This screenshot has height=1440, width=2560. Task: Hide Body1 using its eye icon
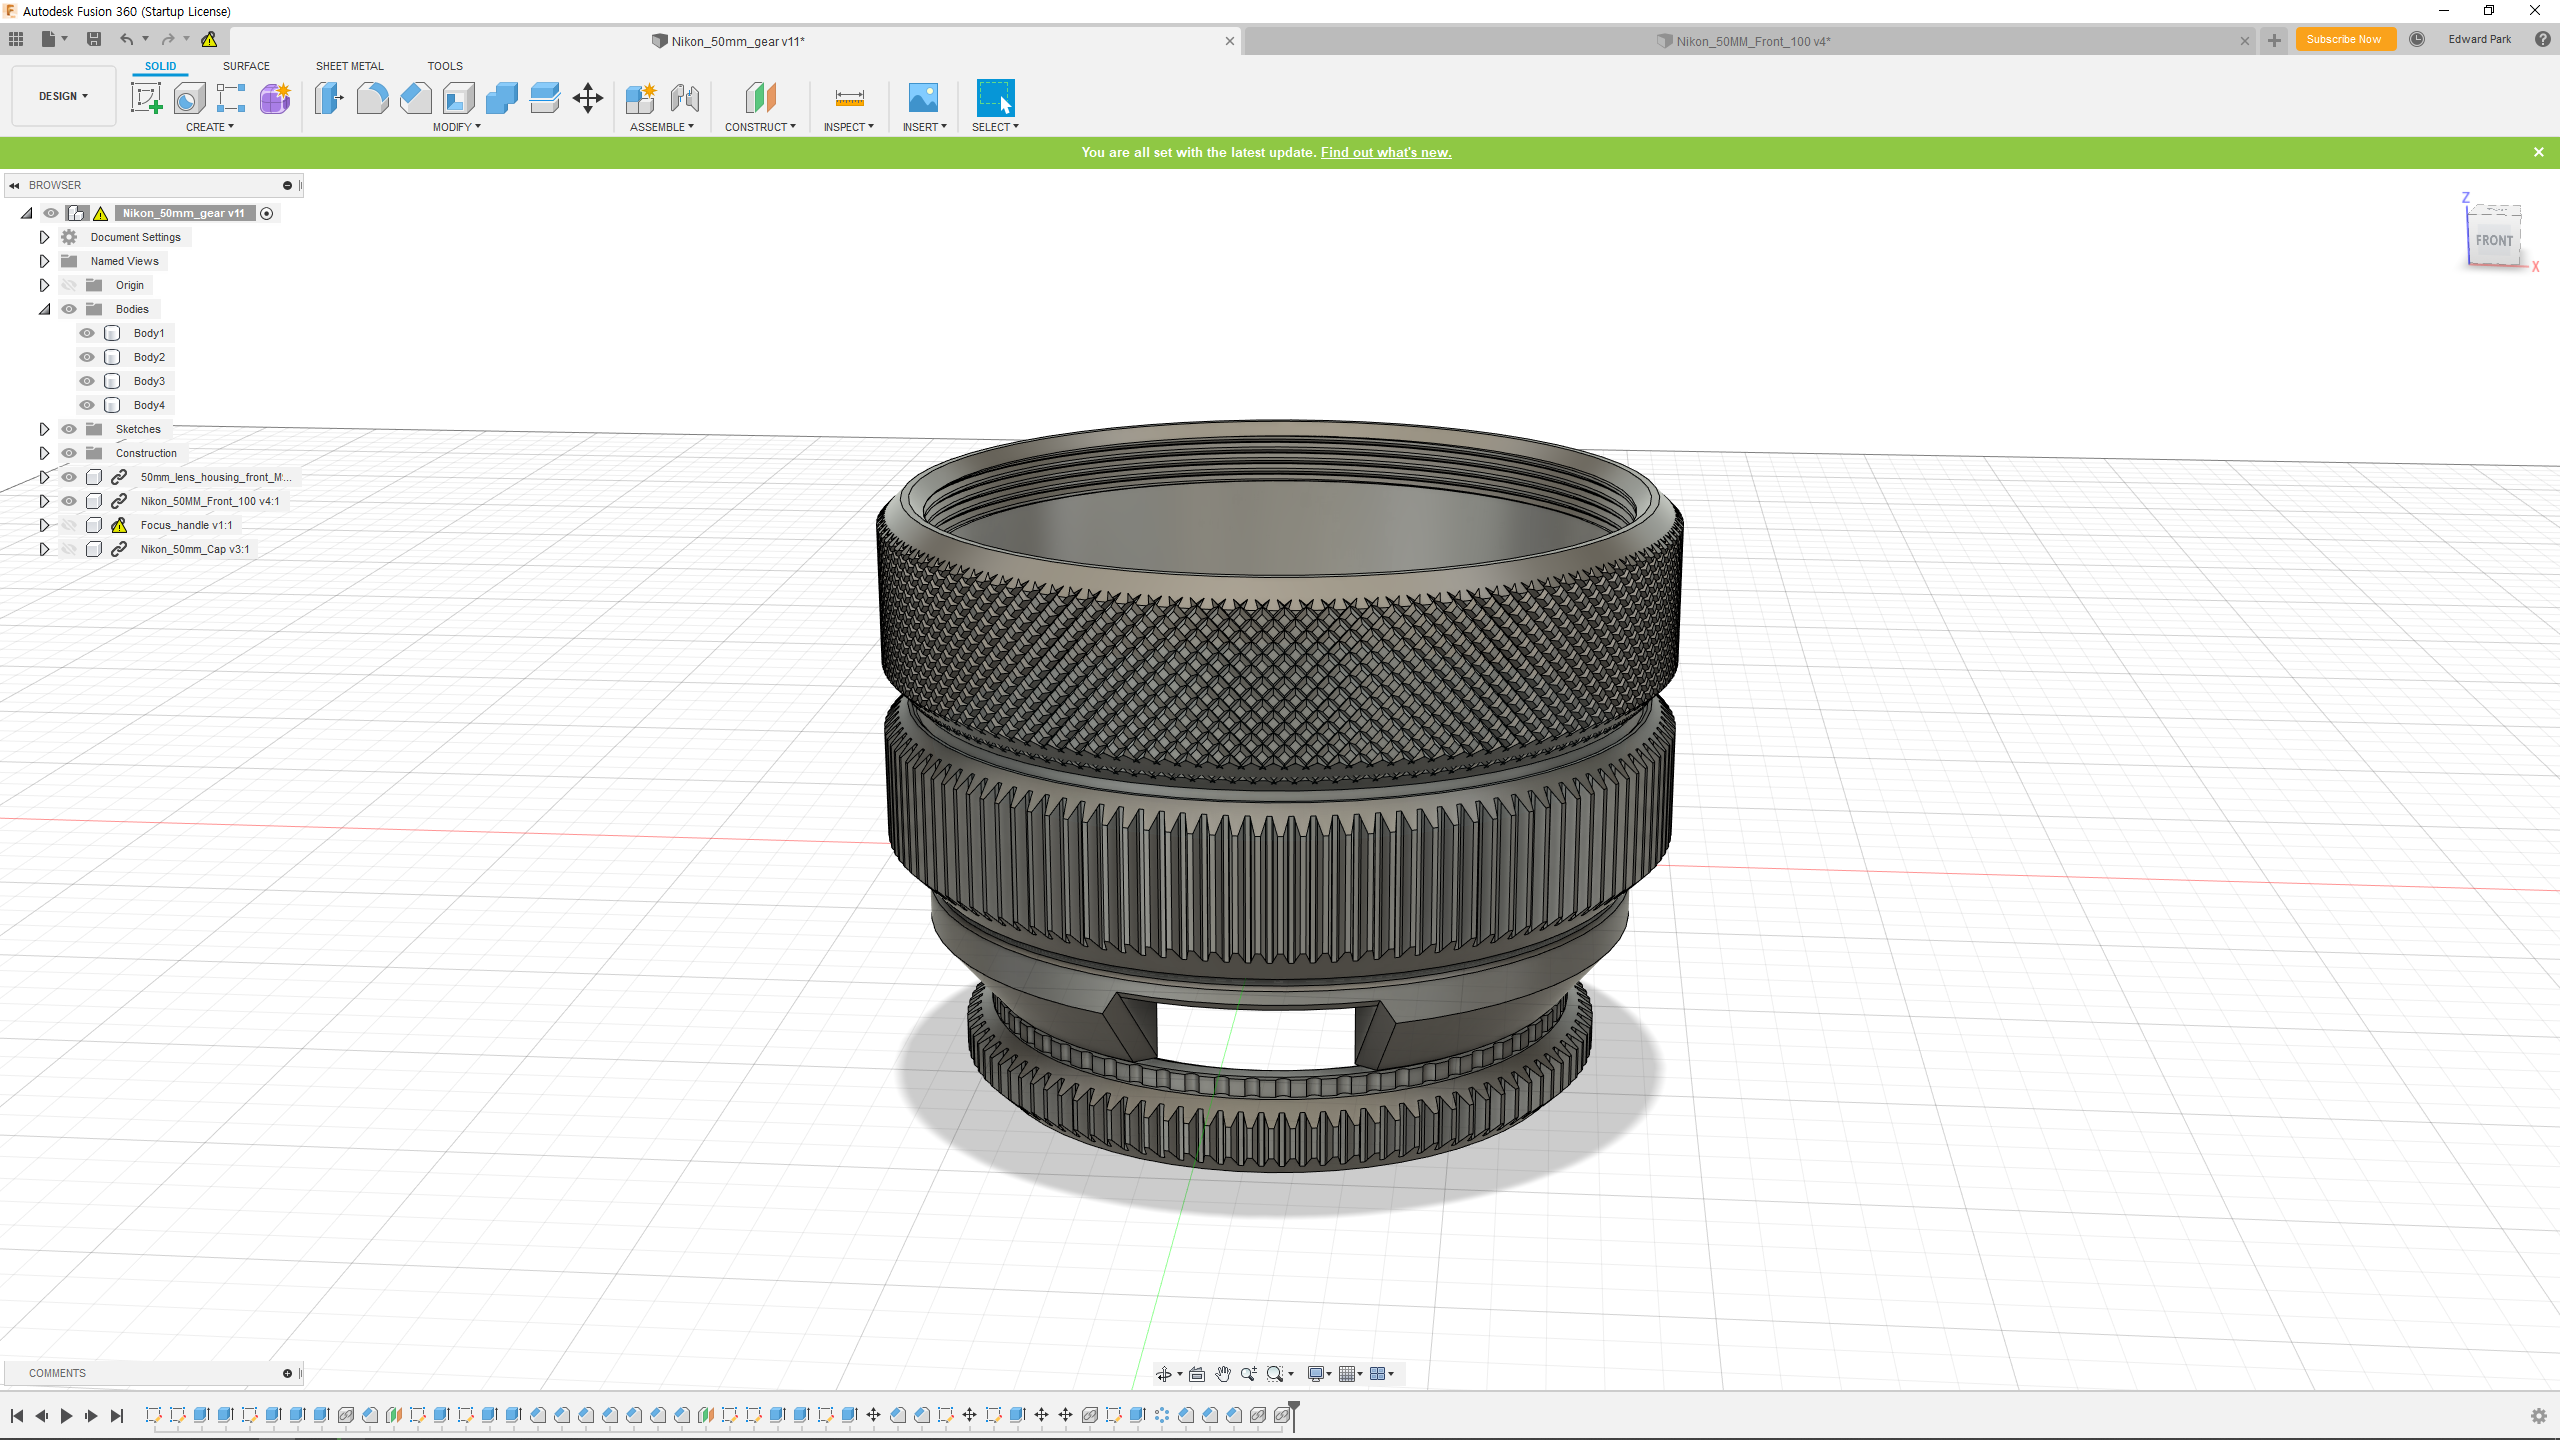pos(87,333)
